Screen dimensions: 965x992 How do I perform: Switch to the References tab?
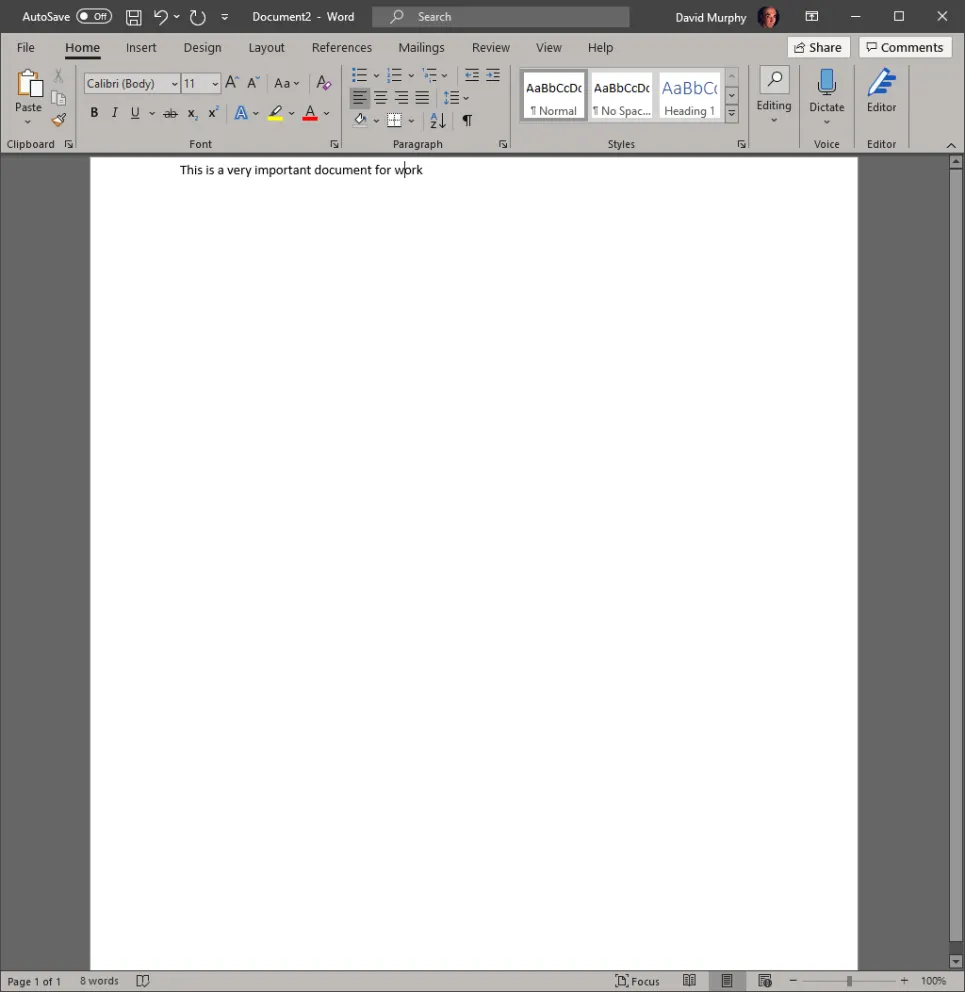pyautogui.click(x=342, y=47)
